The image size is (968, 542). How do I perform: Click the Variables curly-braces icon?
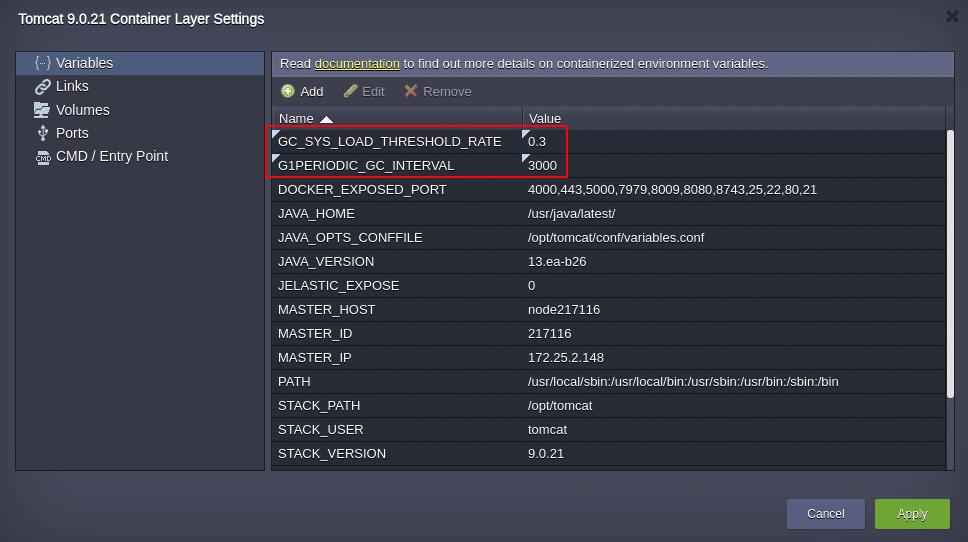pyautogui.click(x=43, y=63)
